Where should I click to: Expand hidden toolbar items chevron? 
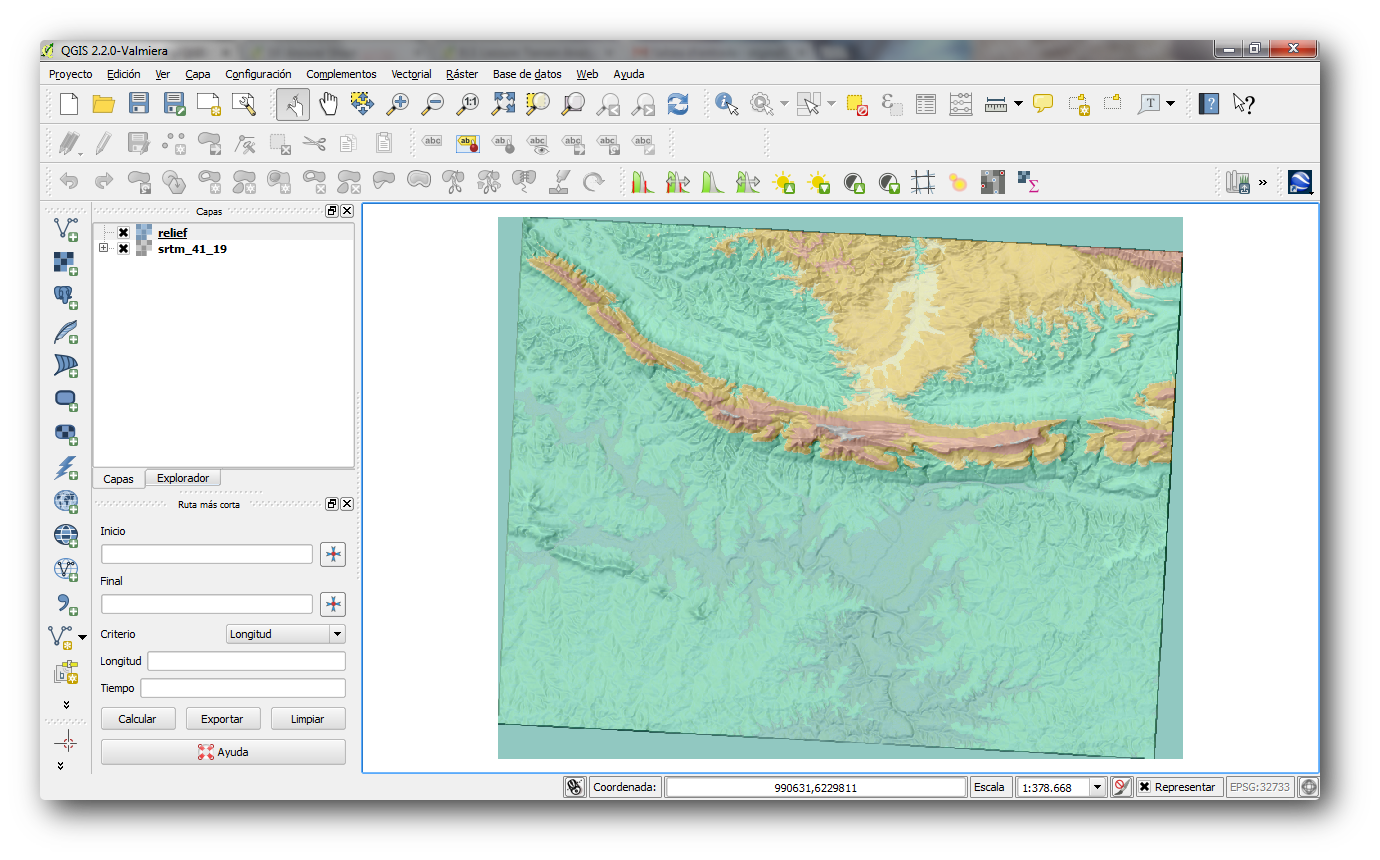[1262, 182]
